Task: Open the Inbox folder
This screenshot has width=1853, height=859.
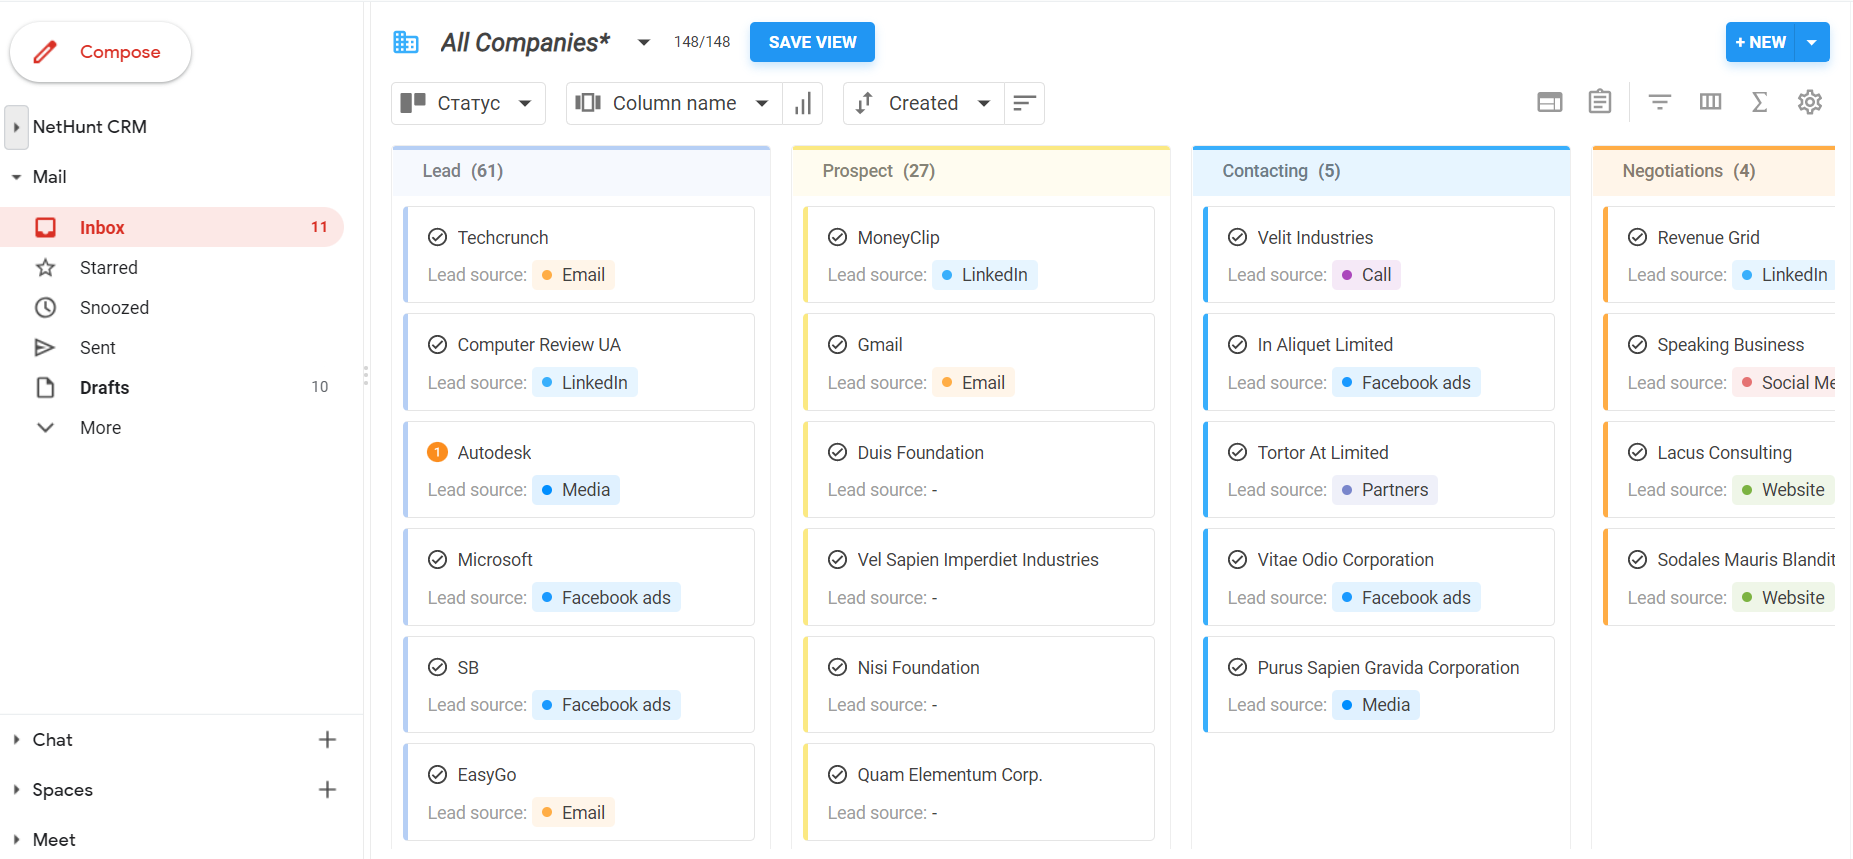Action: [102, 227]
